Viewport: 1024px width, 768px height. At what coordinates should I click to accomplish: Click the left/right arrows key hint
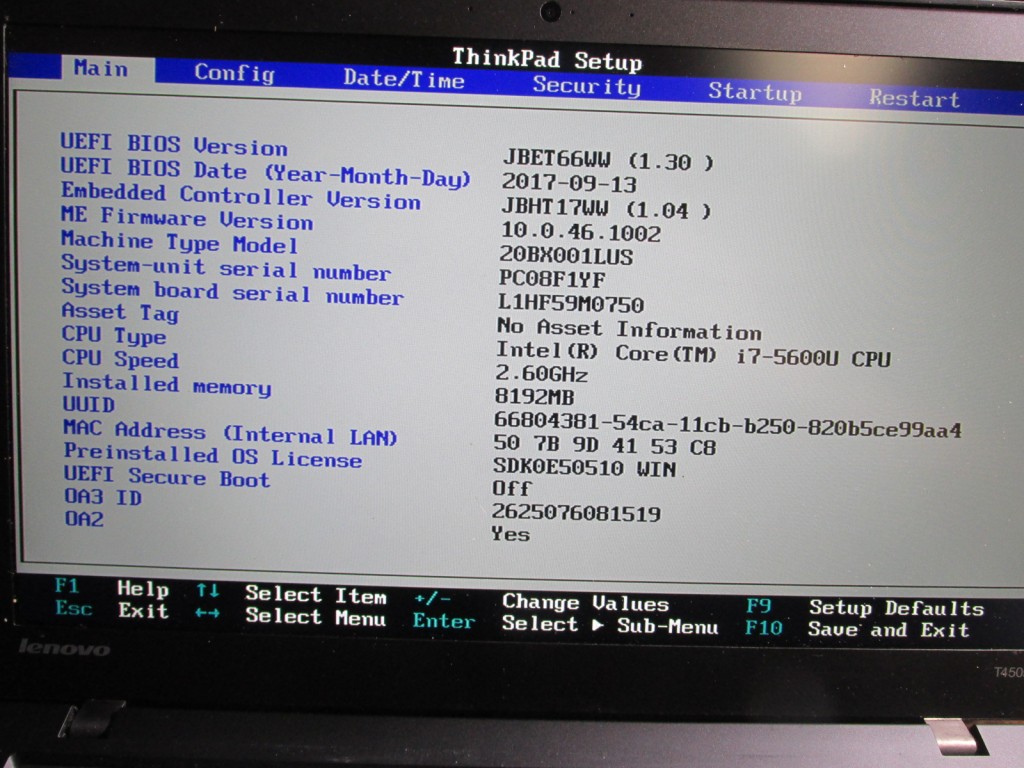coord(208,613)
